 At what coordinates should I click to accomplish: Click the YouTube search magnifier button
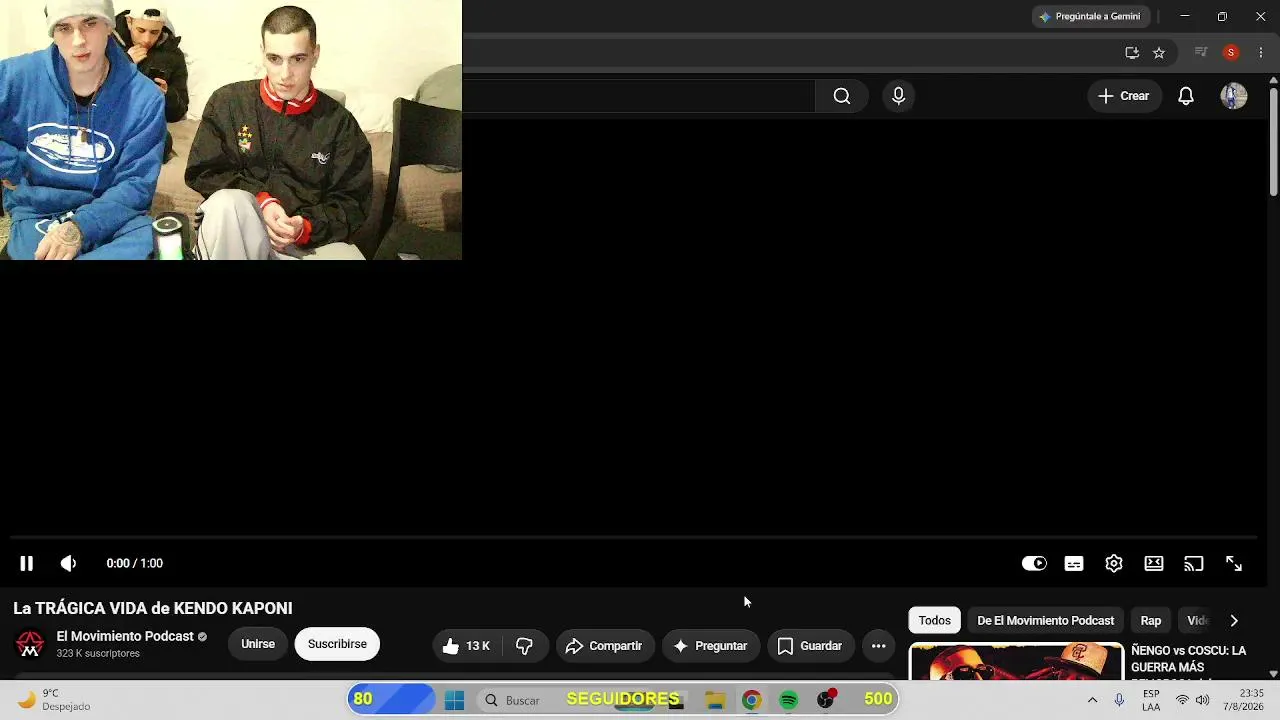tap(842, 96)
